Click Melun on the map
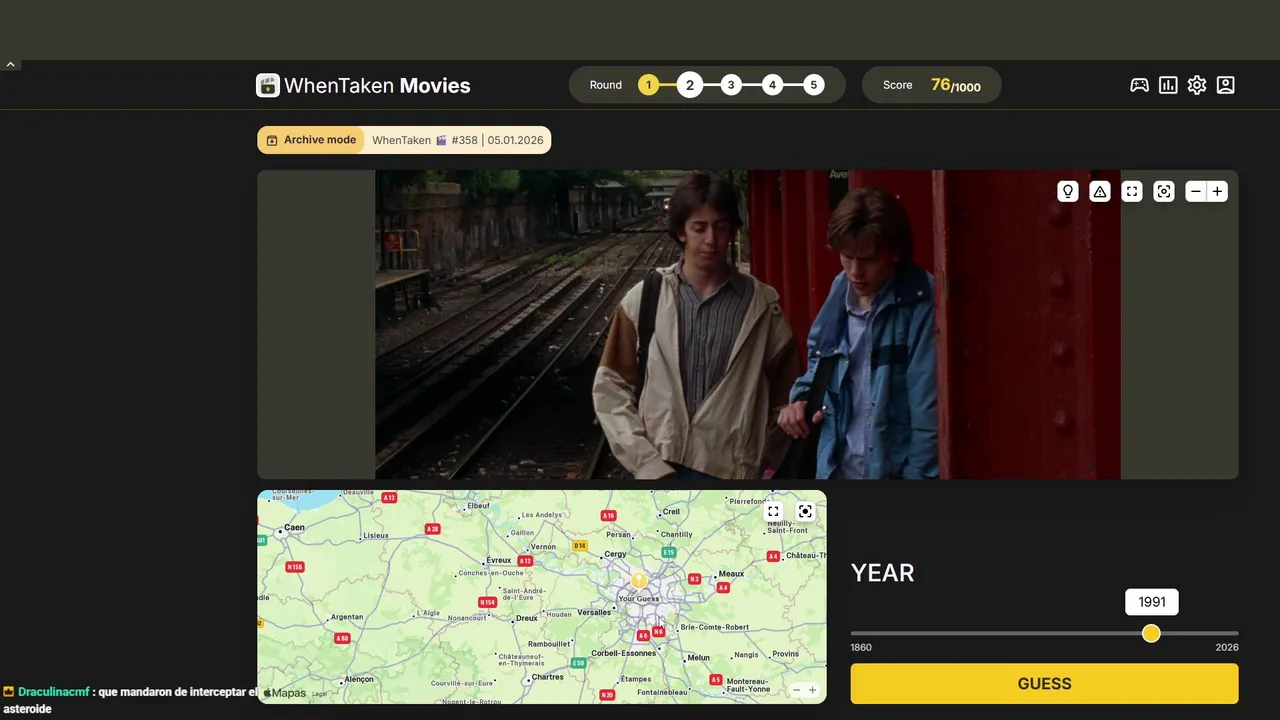 click(697, 658)
